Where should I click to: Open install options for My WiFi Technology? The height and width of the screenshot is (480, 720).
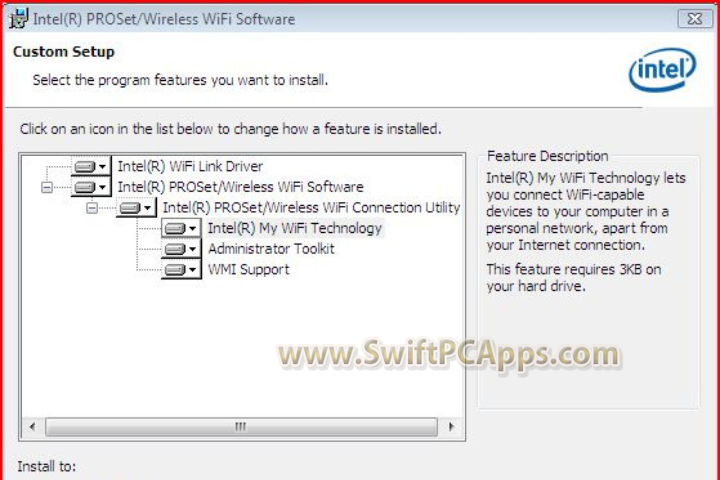coord(181,228)
